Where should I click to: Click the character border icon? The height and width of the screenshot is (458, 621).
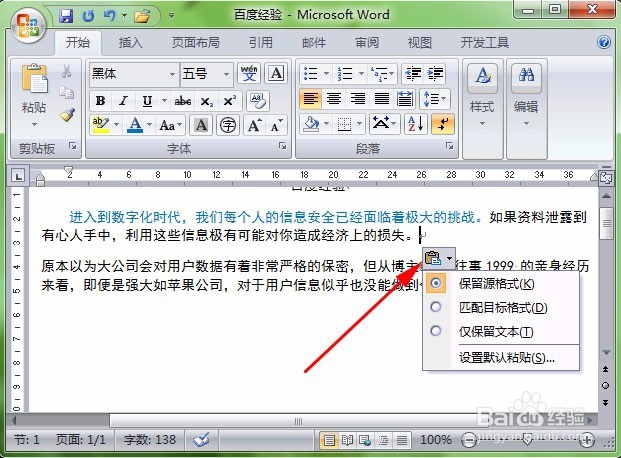tap(276, 73)
